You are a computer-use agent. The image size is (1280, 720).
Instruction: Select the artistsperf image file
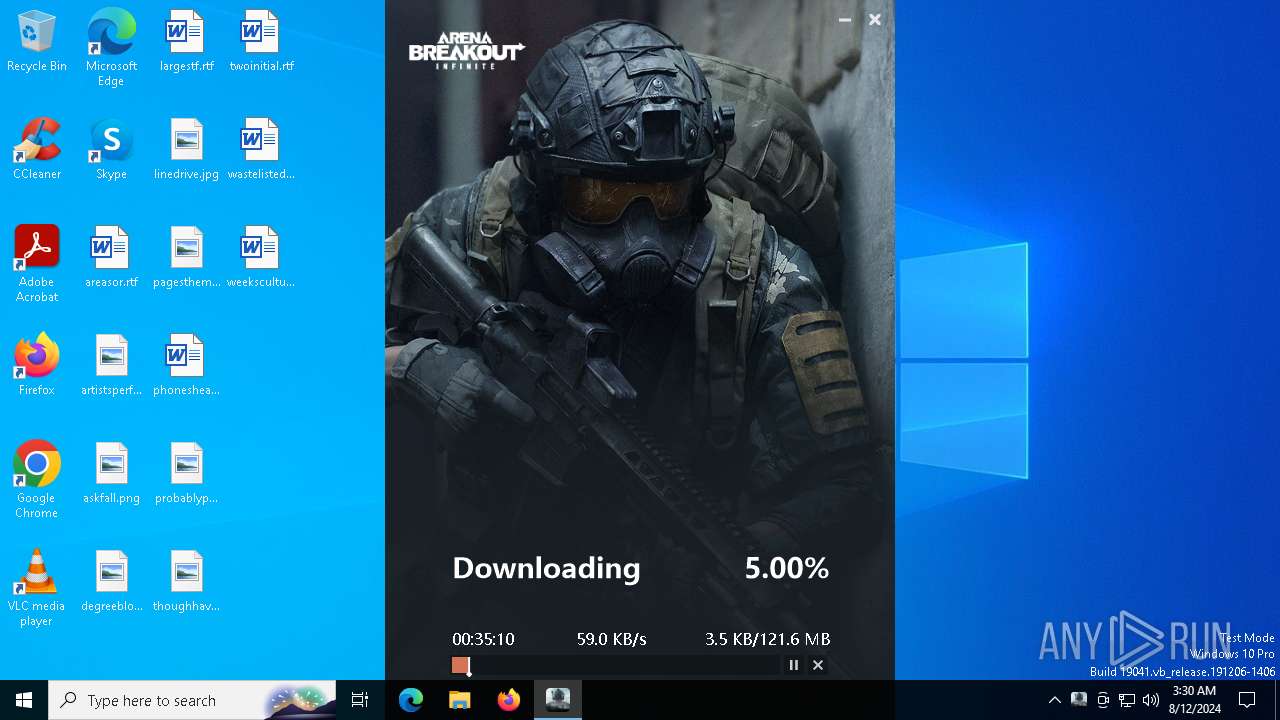coord(111,366)
